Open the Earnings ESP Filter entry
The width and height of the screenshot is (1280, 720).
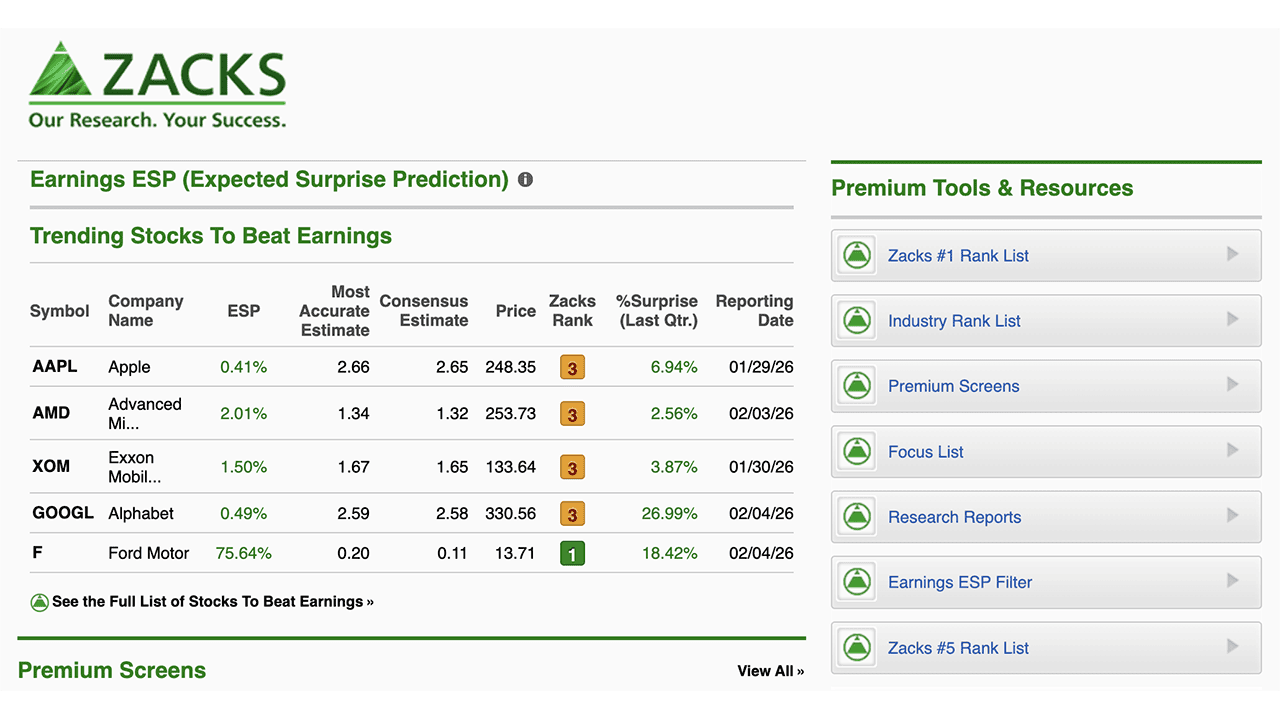[958, 581]
